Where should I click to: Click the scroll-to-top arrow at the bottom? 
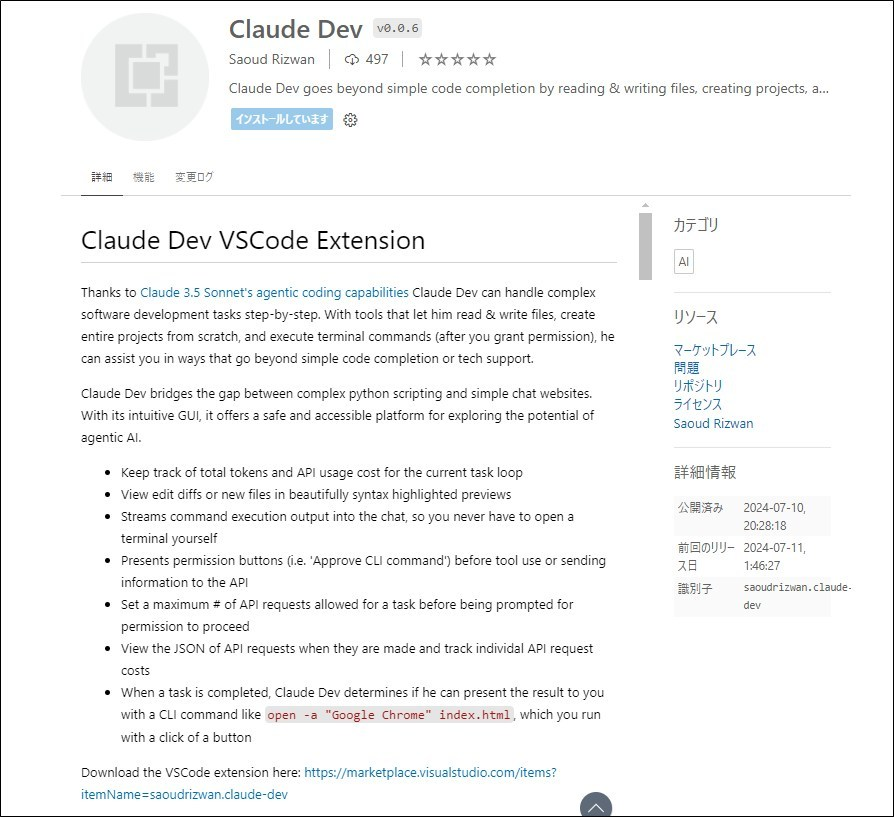pyautogui.click(x=597, y=805)
